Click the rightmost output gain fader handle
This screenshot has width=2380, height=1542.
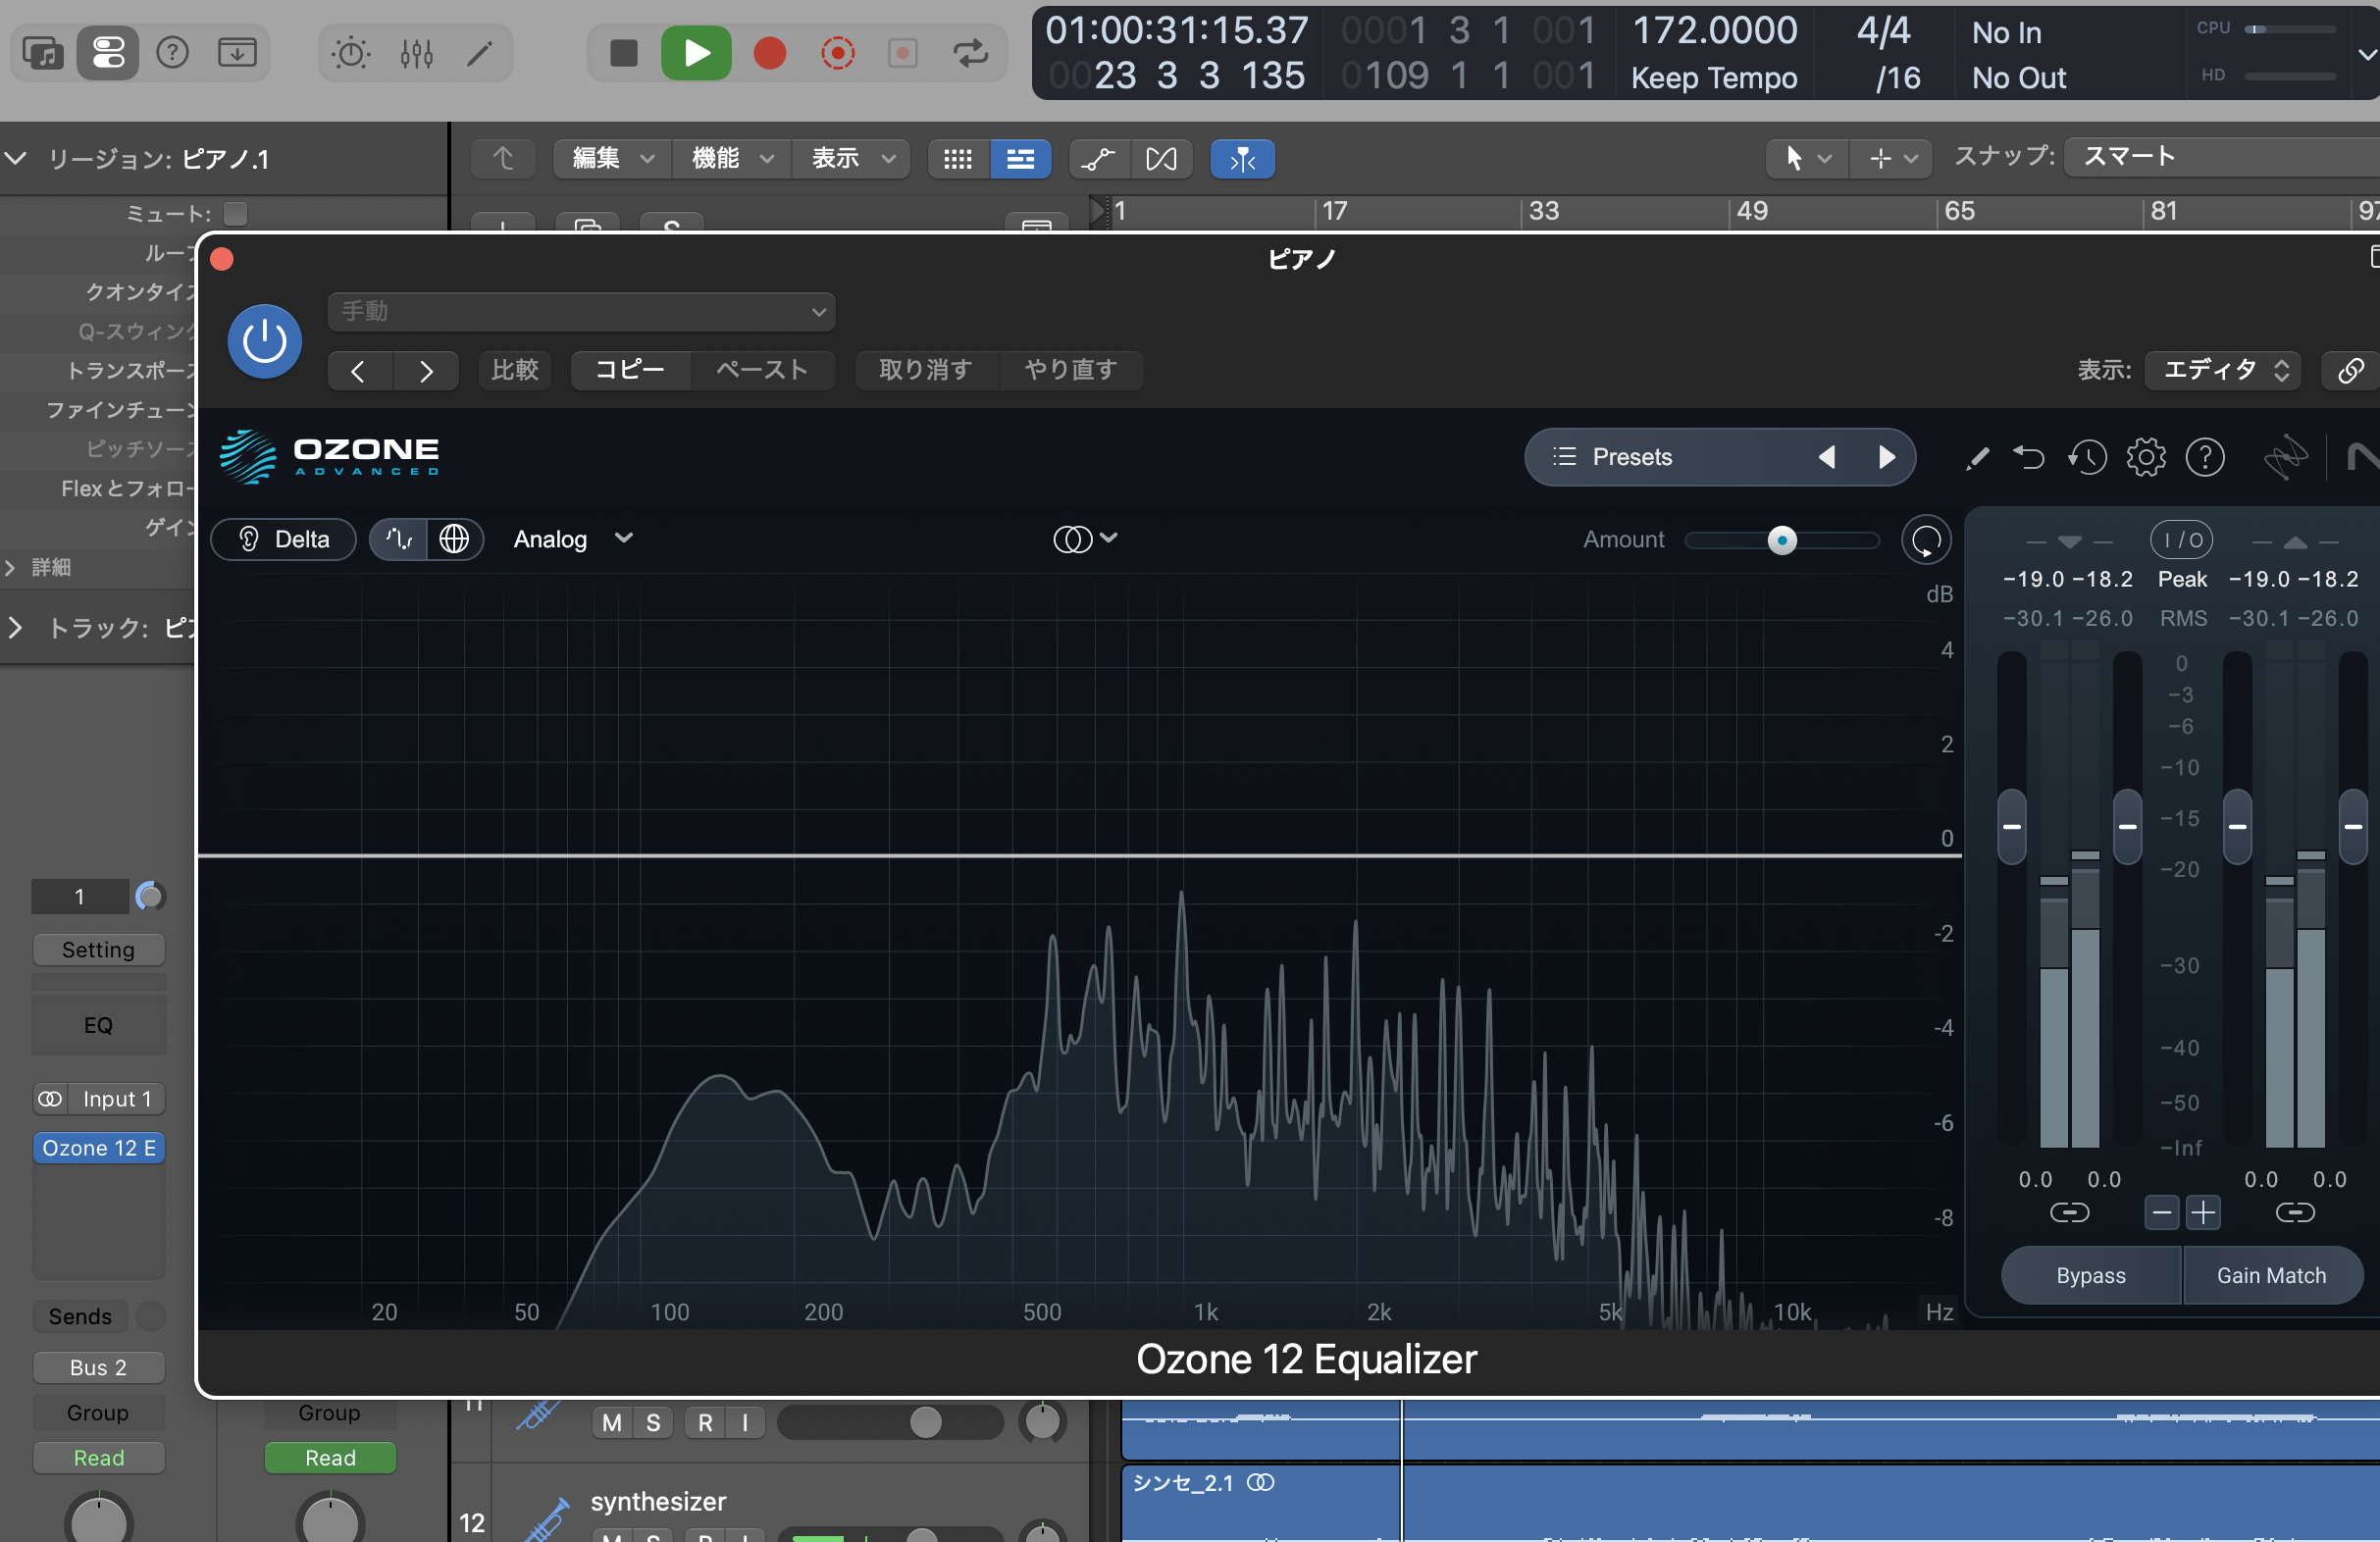tap(2353, 827)
